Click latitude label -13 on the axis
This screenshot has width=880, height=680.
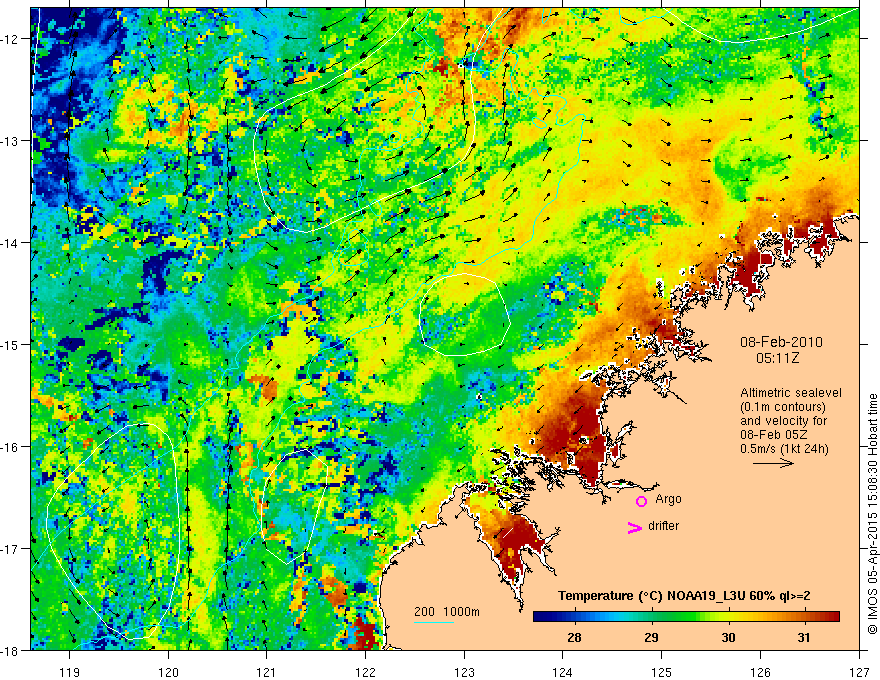[x=10, y=141]
